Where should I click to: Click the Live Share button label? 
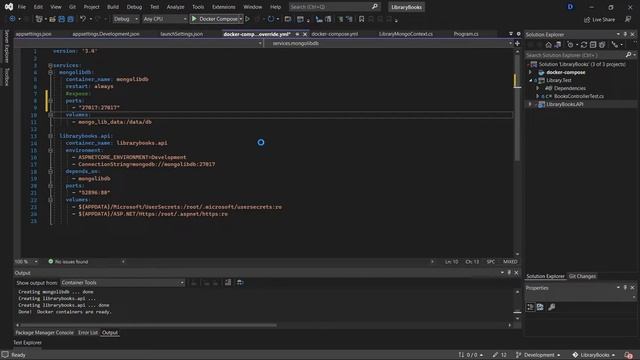coord(603,20)
